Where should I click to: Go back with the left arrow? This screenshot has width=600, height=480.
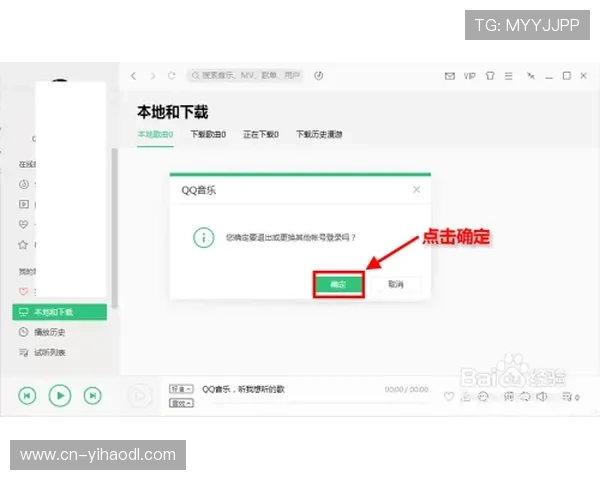(133, 76)
